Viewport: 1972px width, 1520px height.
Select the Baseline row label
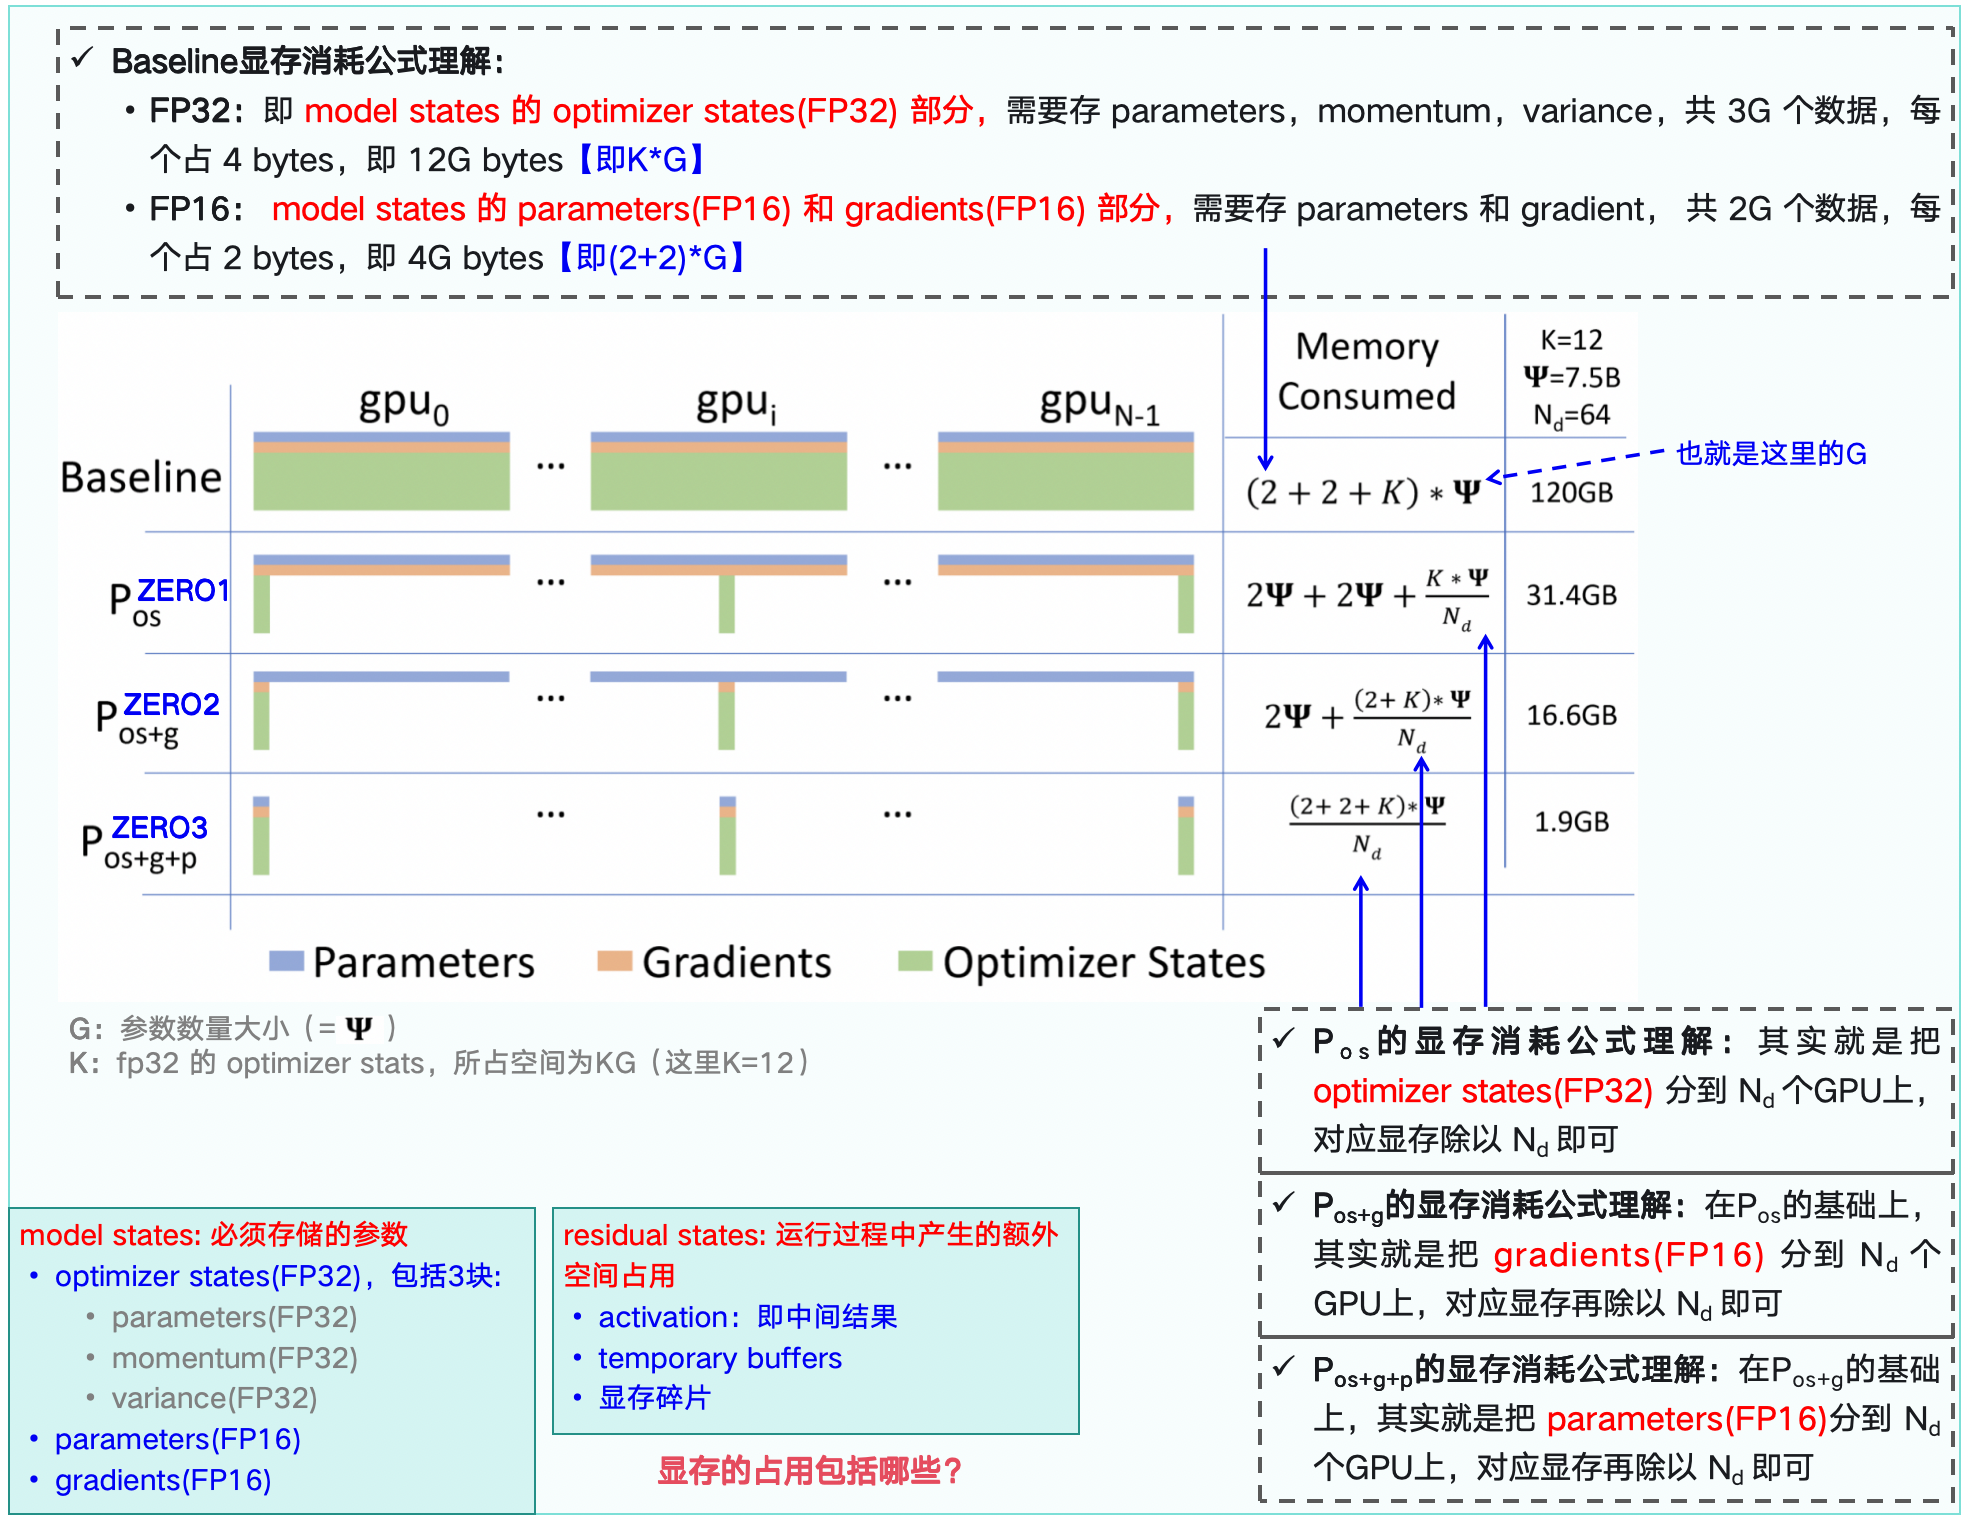pyautogui.click(x=143, y=478)
